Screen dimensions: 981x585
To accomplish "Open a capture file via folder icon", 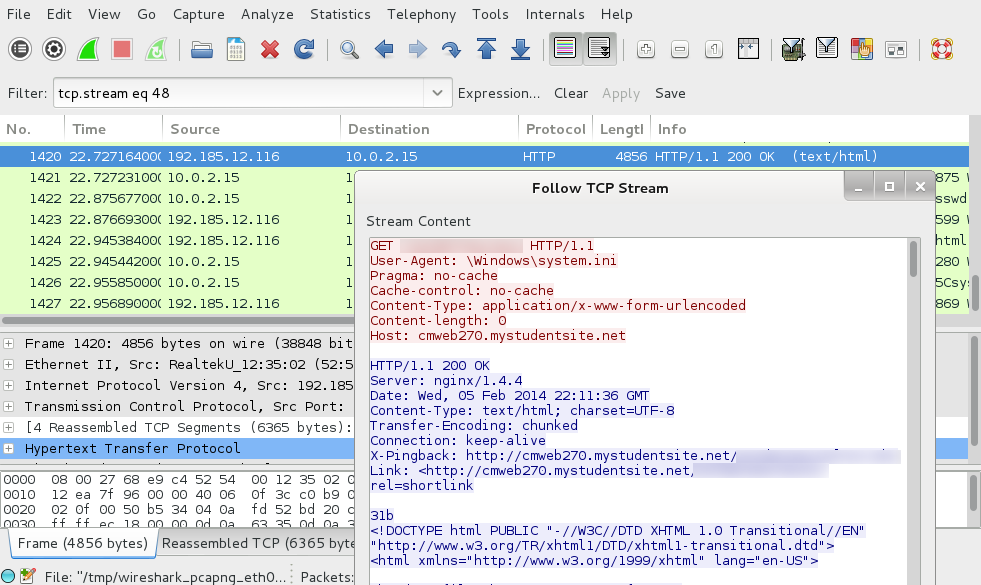I will point(201,49).
